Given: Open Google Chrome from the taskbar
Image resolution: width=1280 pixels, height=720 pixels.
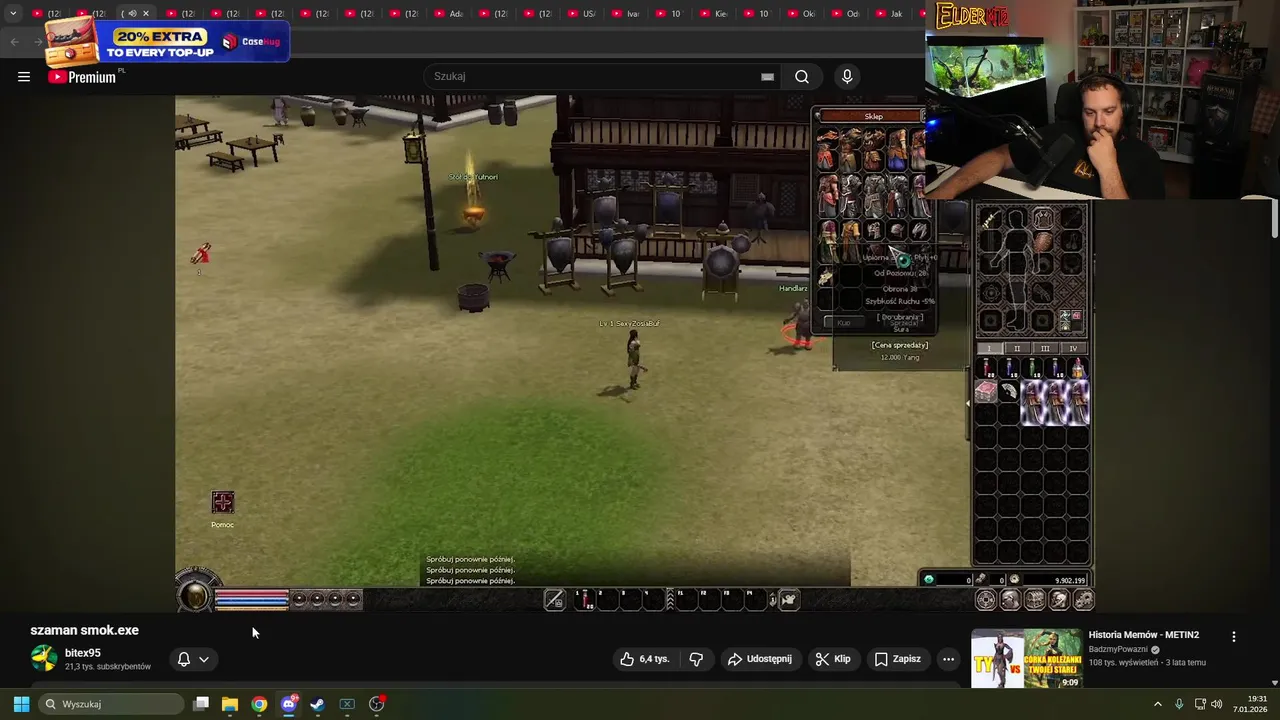Looking at the screenshot, I should (x=259, y=704).
